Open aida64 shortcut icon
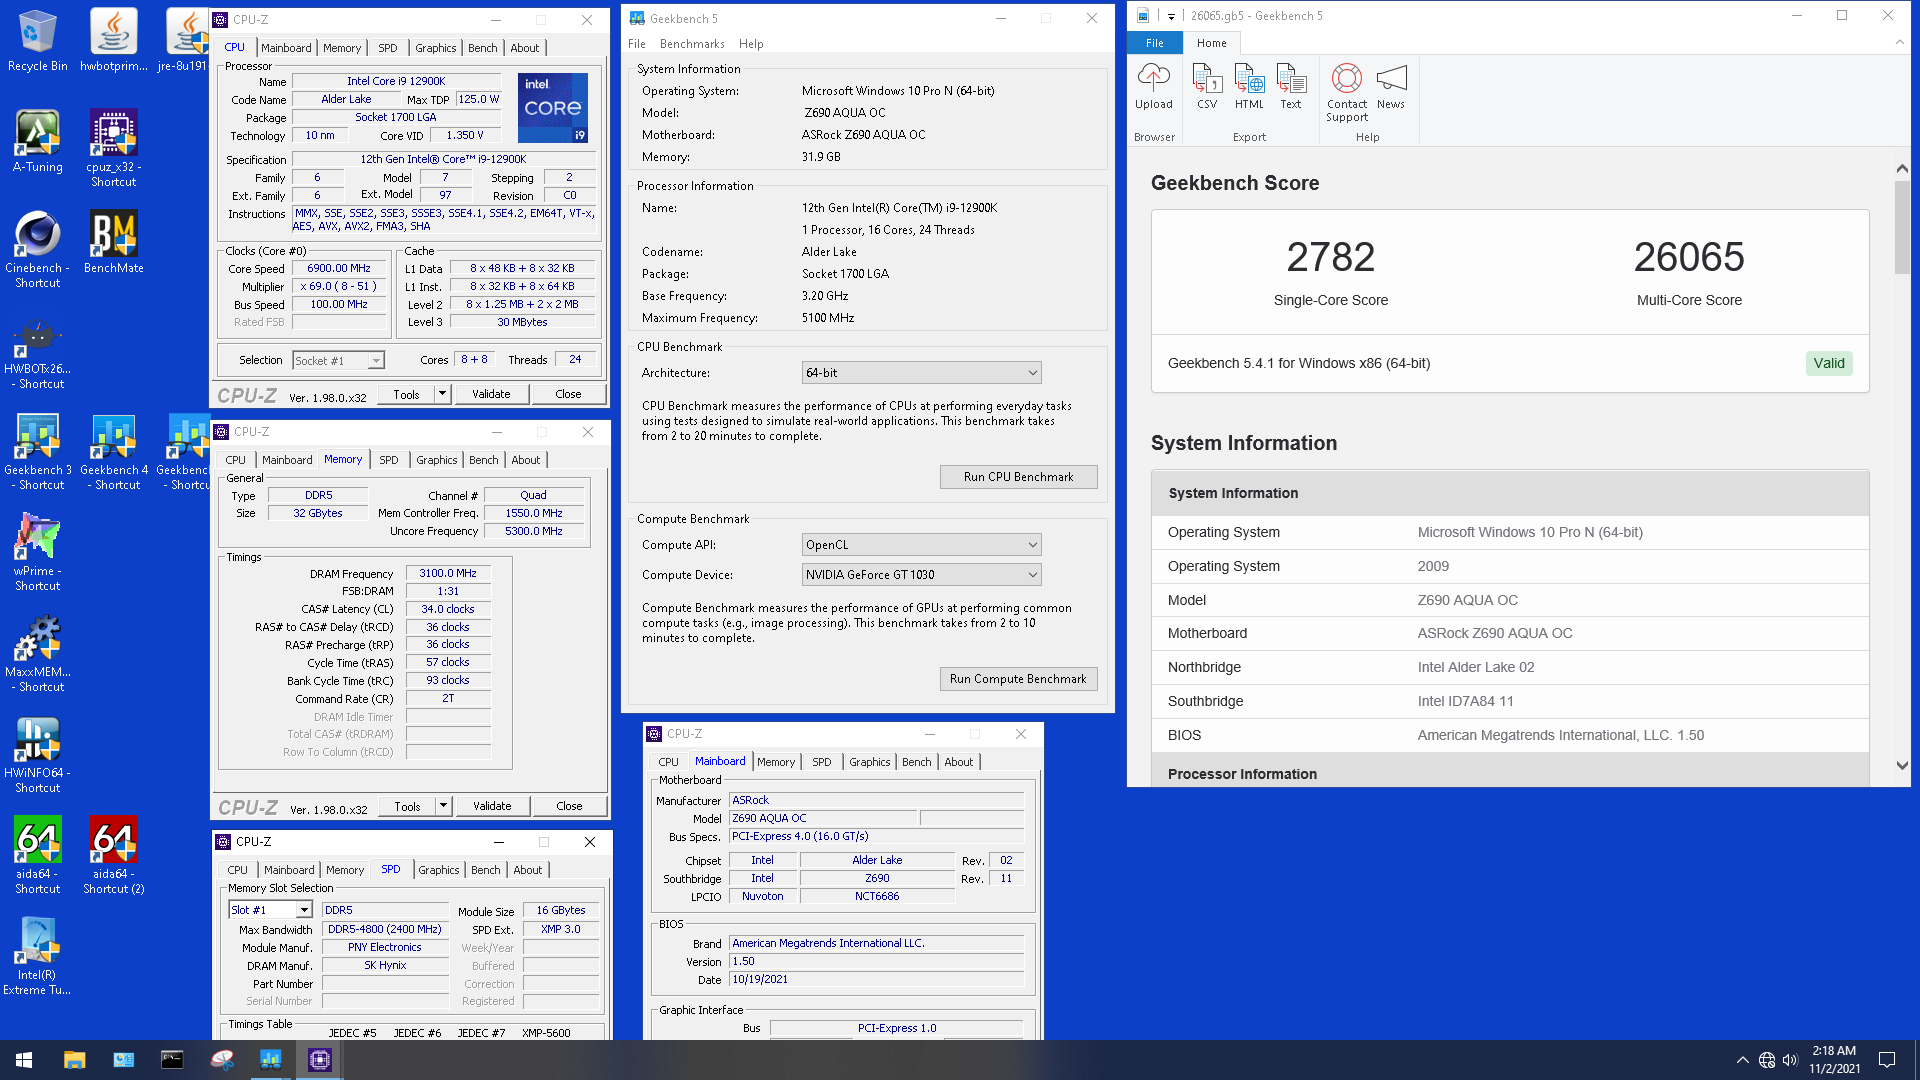Image resolution: width=1920 pixels, height=1080 pixels. pyautogui.click(x=38, y=855)
